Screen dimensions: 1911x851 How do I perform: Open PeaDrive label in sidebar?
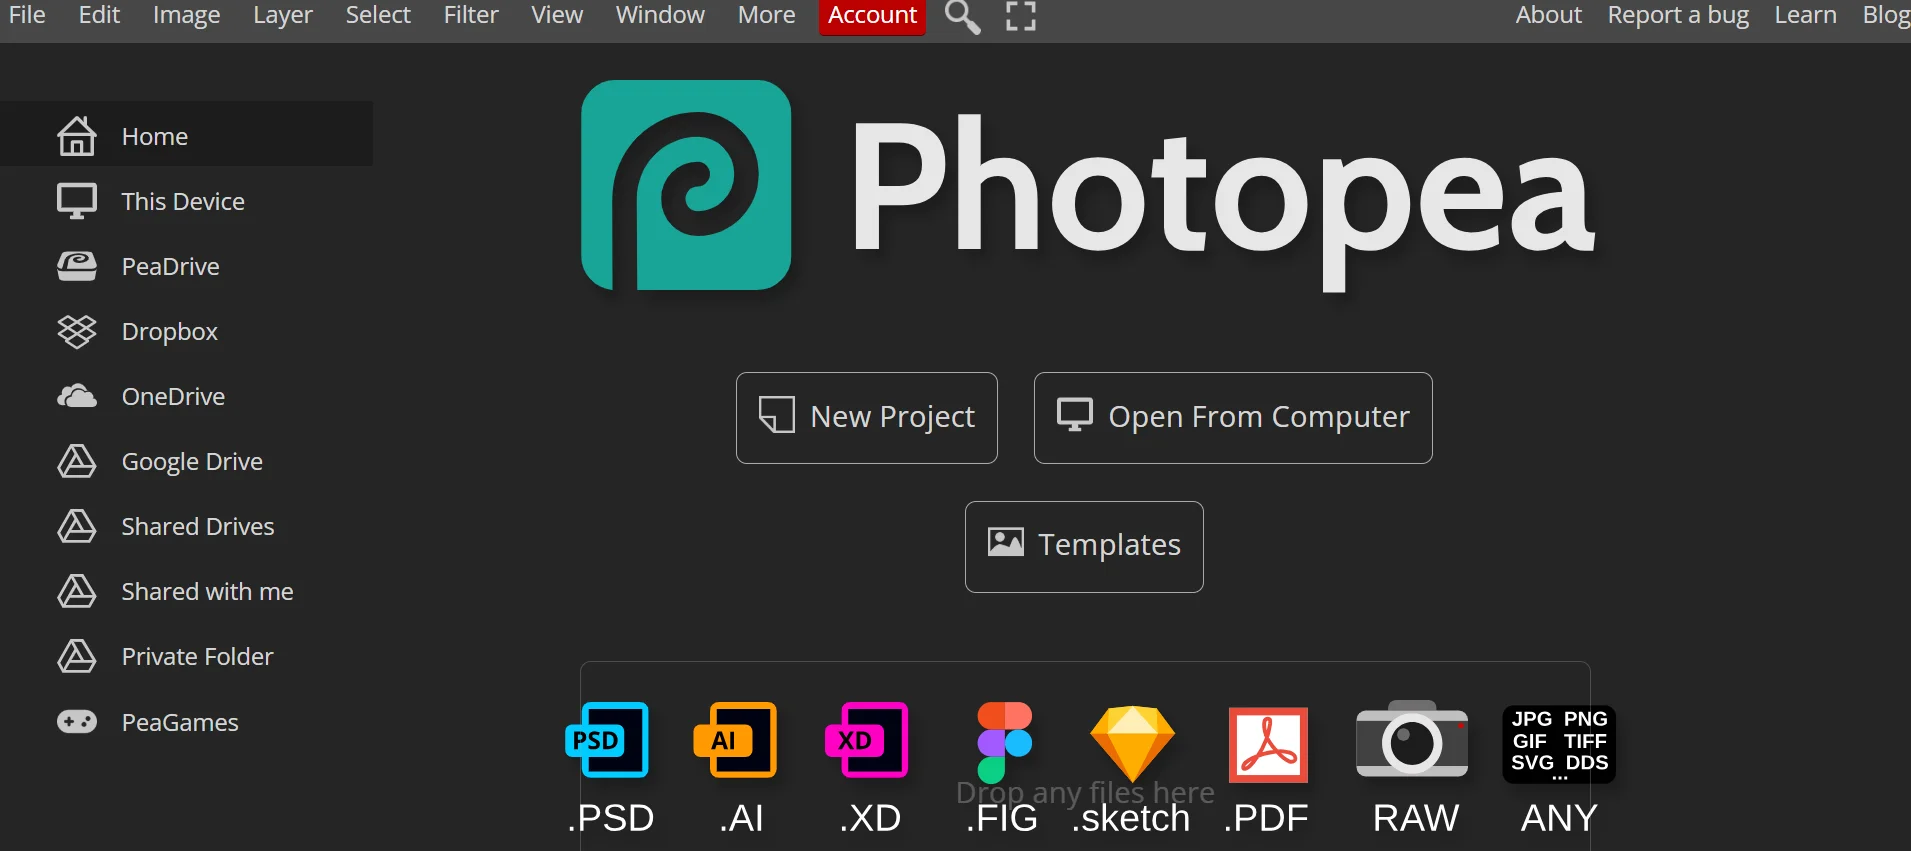click(x=171, y=267)
